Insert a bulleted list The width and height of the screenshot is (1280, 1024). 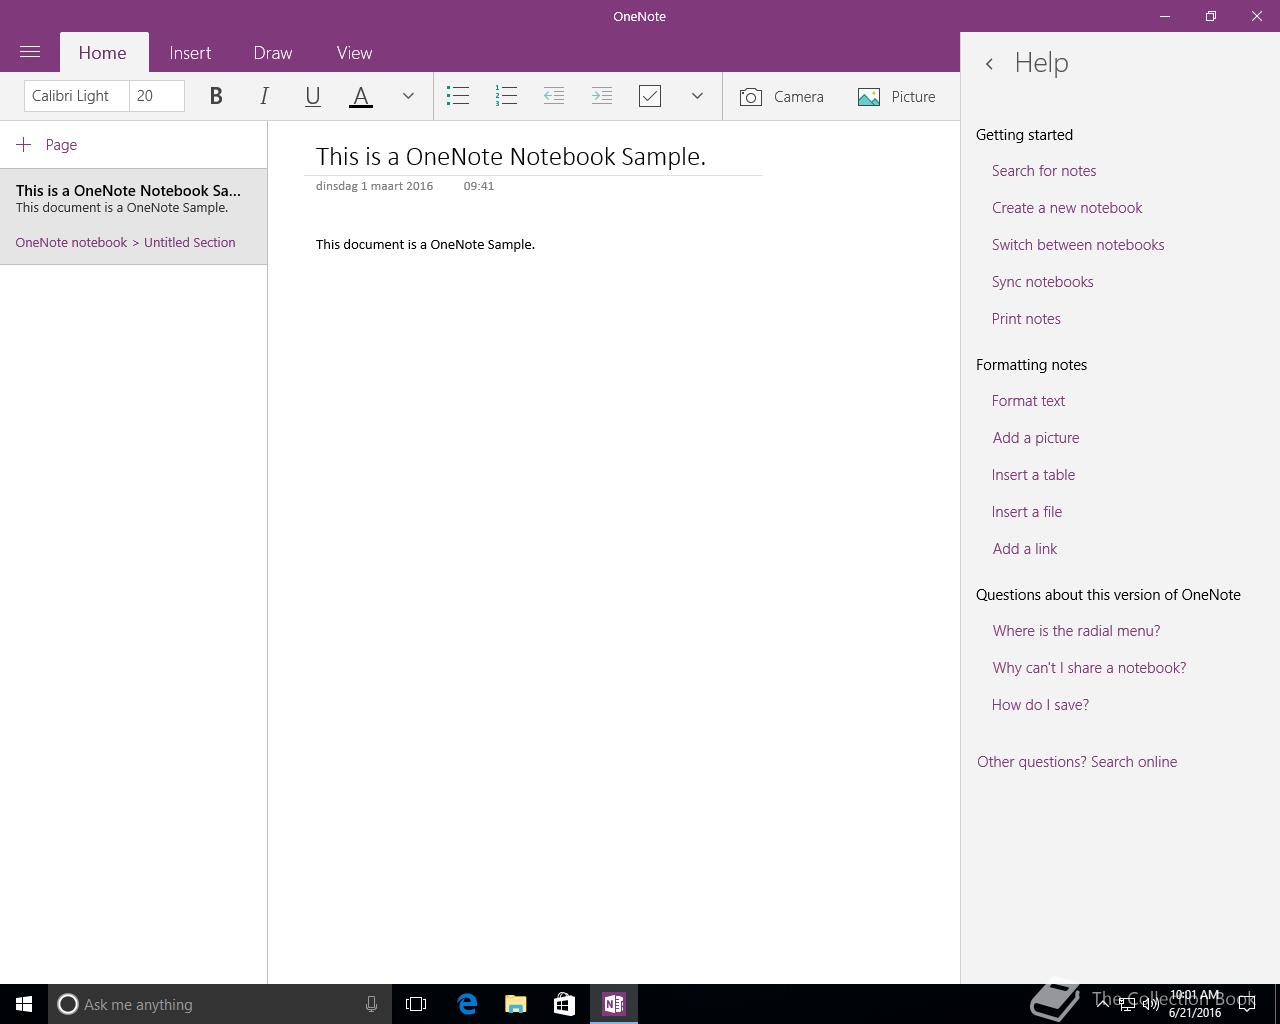click(x=458, y=96)
